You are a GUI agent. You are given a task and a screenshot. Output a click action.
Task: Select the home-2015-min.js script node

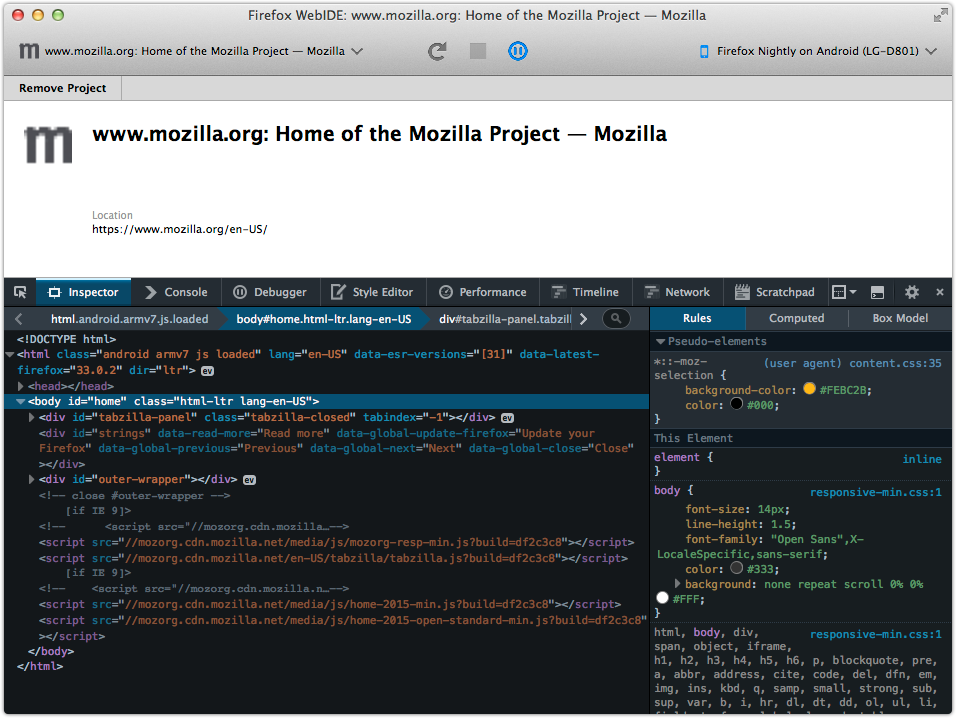330,604
